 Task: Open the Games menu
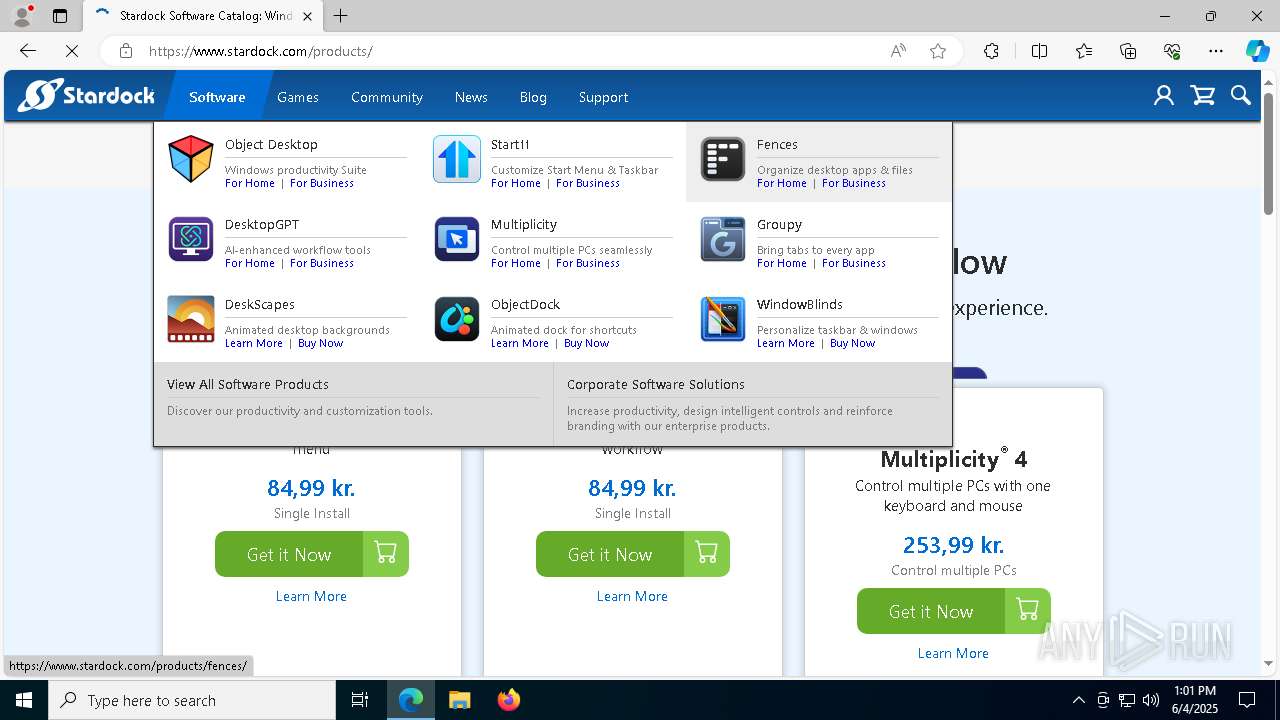[x=298, y=97]
